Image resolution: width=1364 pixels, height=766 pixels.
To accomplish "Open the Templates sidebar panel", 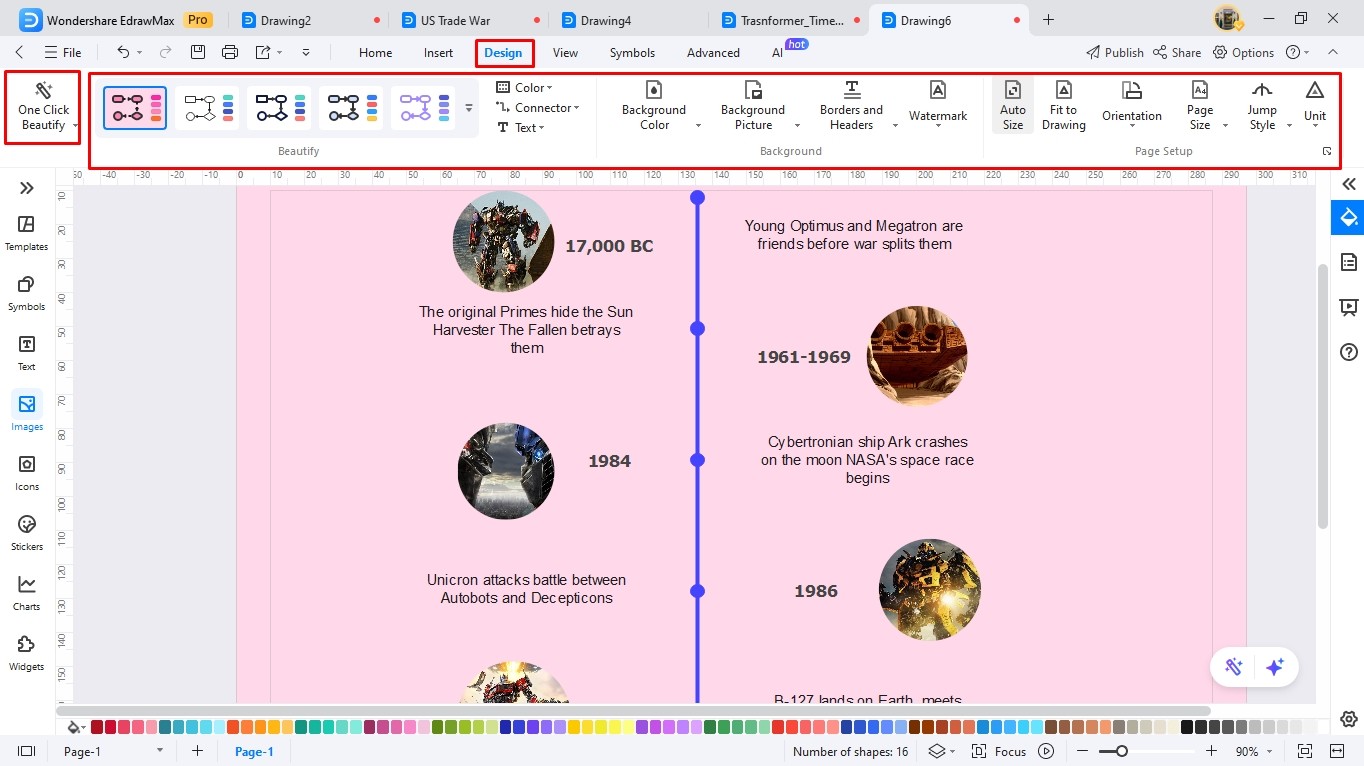I will tap(27, 233).
